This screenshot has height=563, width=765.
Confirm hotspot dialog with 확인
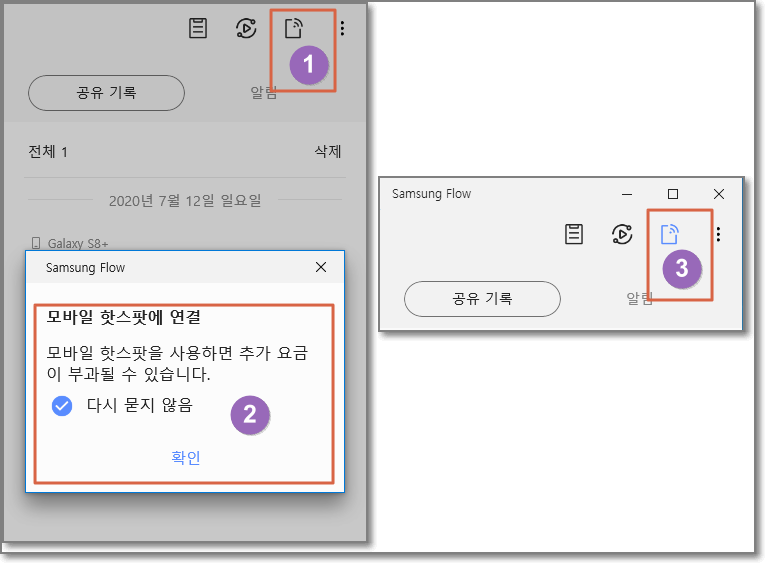pos(186,458)
